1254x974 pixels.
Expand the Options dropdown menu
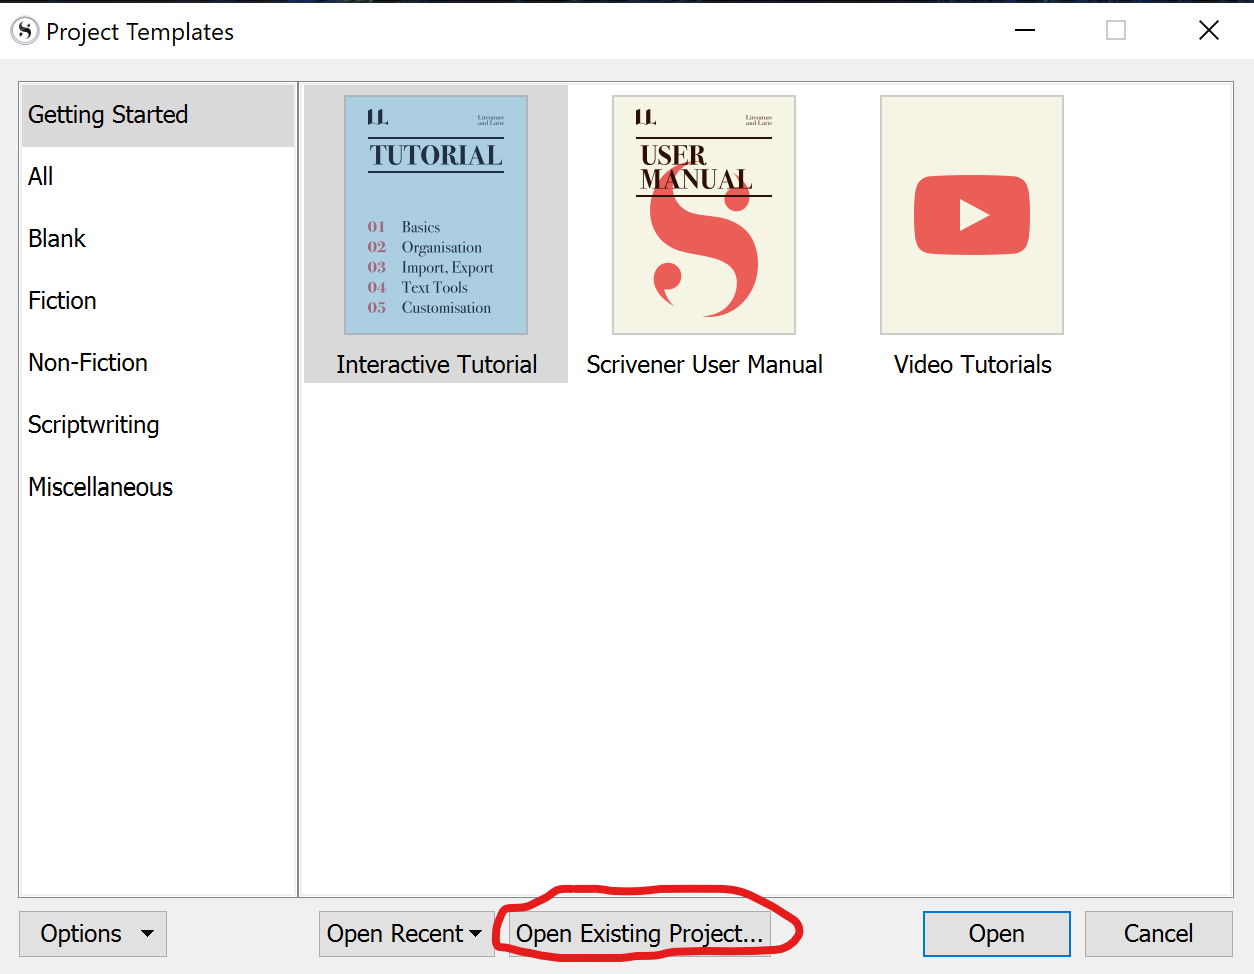click(93, 934)
